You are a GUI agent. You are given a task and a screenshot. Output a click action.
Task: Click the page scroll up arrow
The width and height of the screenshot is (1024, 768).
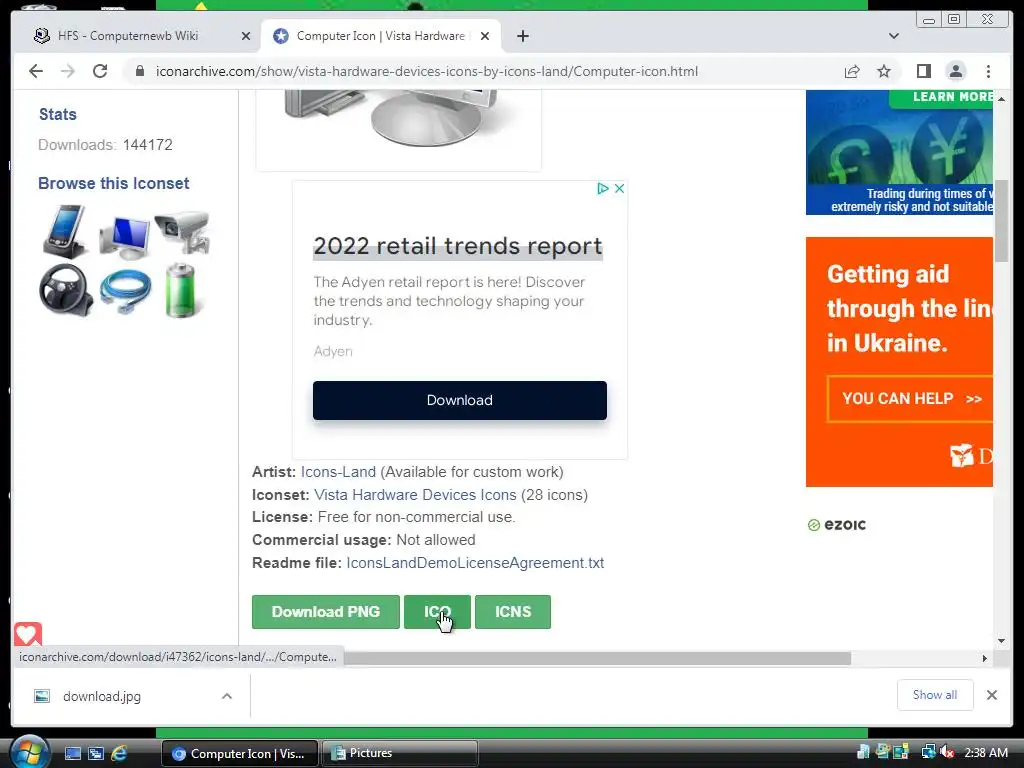(x=1001, y=99)
